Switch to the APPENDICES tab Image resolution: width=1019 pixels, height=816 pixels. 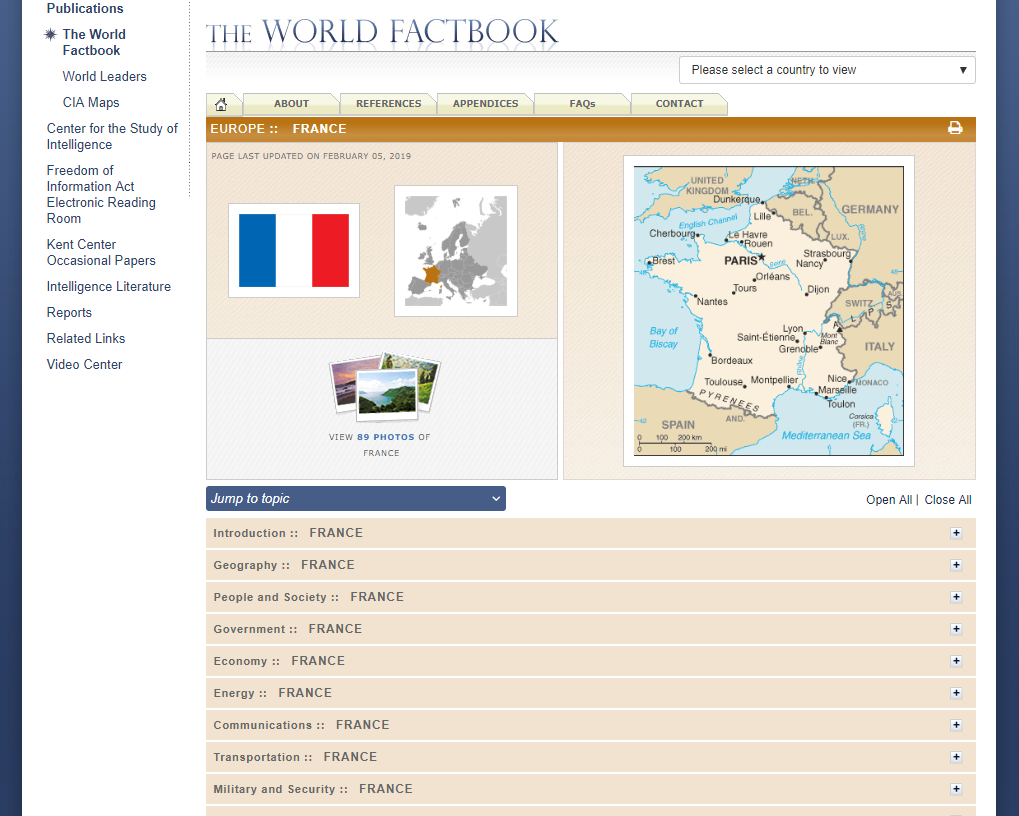point(484,103)
